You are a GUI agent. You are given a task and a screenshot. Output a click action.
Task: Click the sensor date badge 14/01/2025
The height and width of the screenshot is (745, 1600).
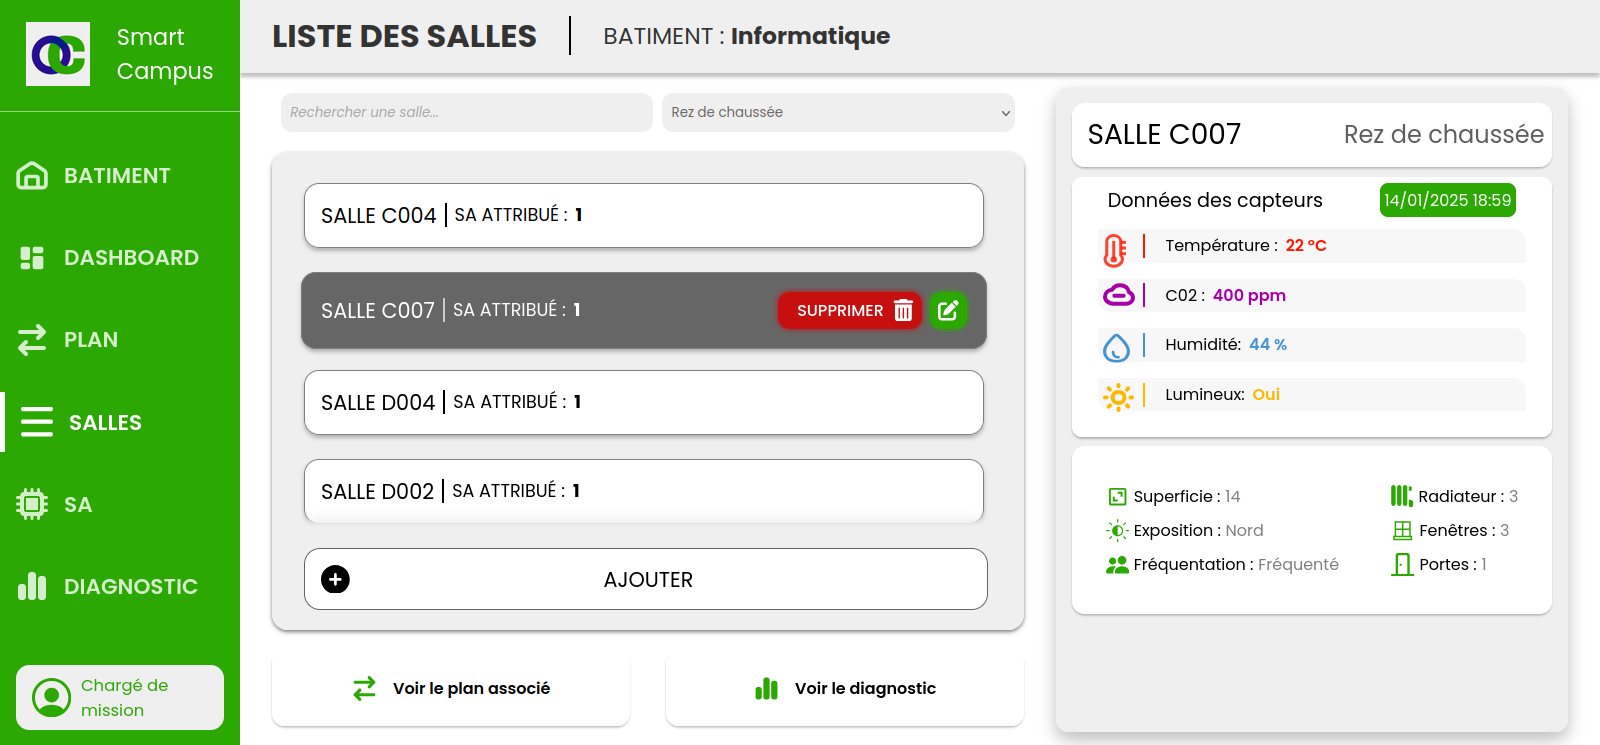click(1448, 200)
